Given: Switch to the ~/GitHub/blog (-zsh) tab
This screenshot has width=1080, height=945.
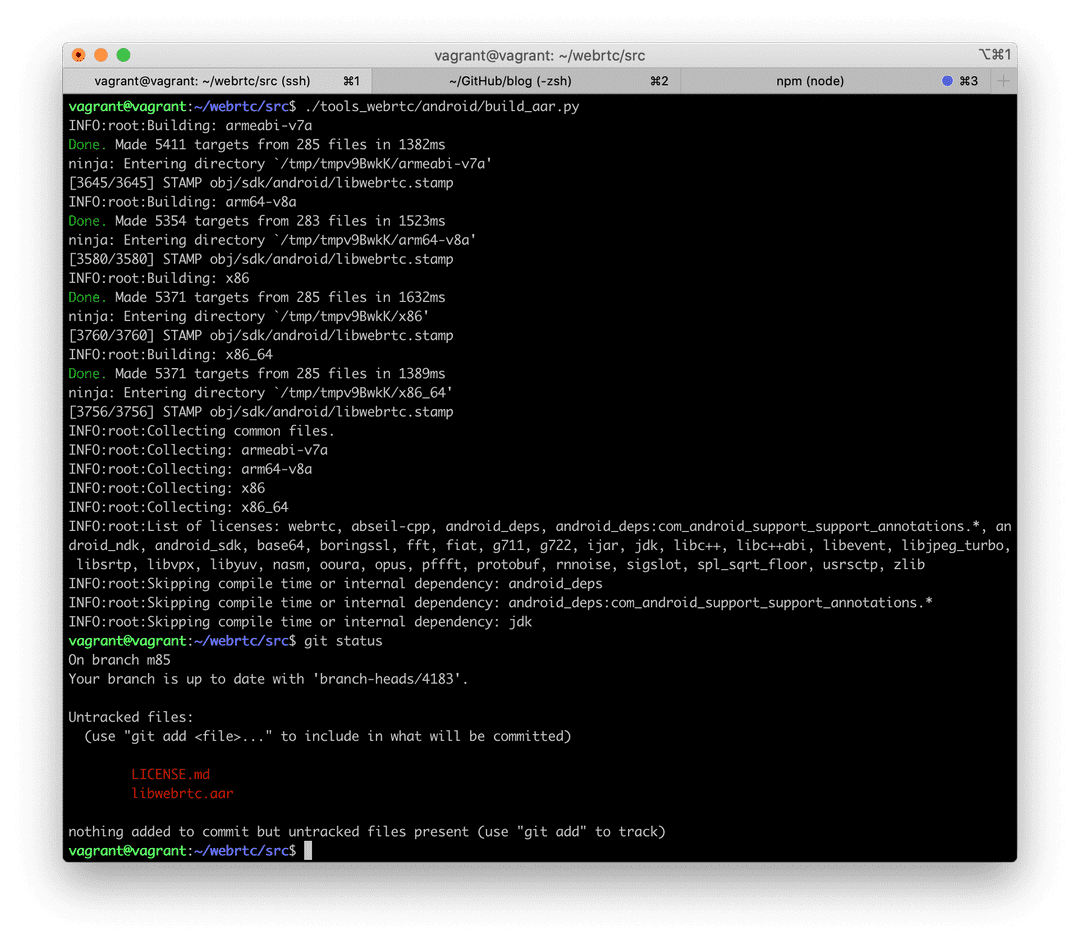Looking at the screenshot, I should pos(526,81).
